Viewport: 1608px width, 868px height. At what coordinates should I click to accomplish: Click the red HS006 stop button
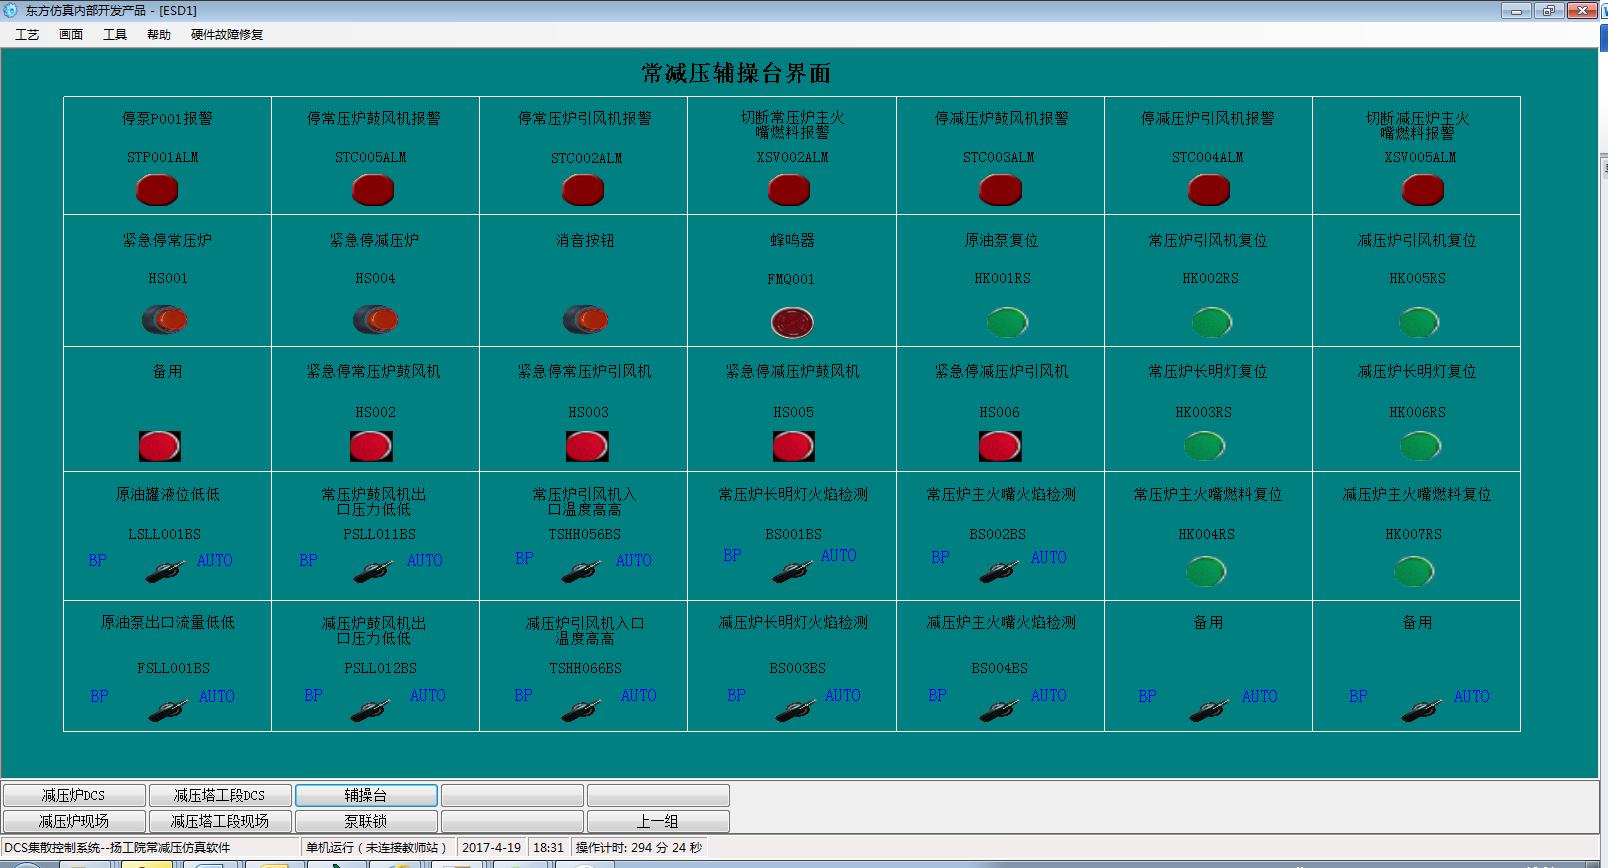tap(1000, 446)
